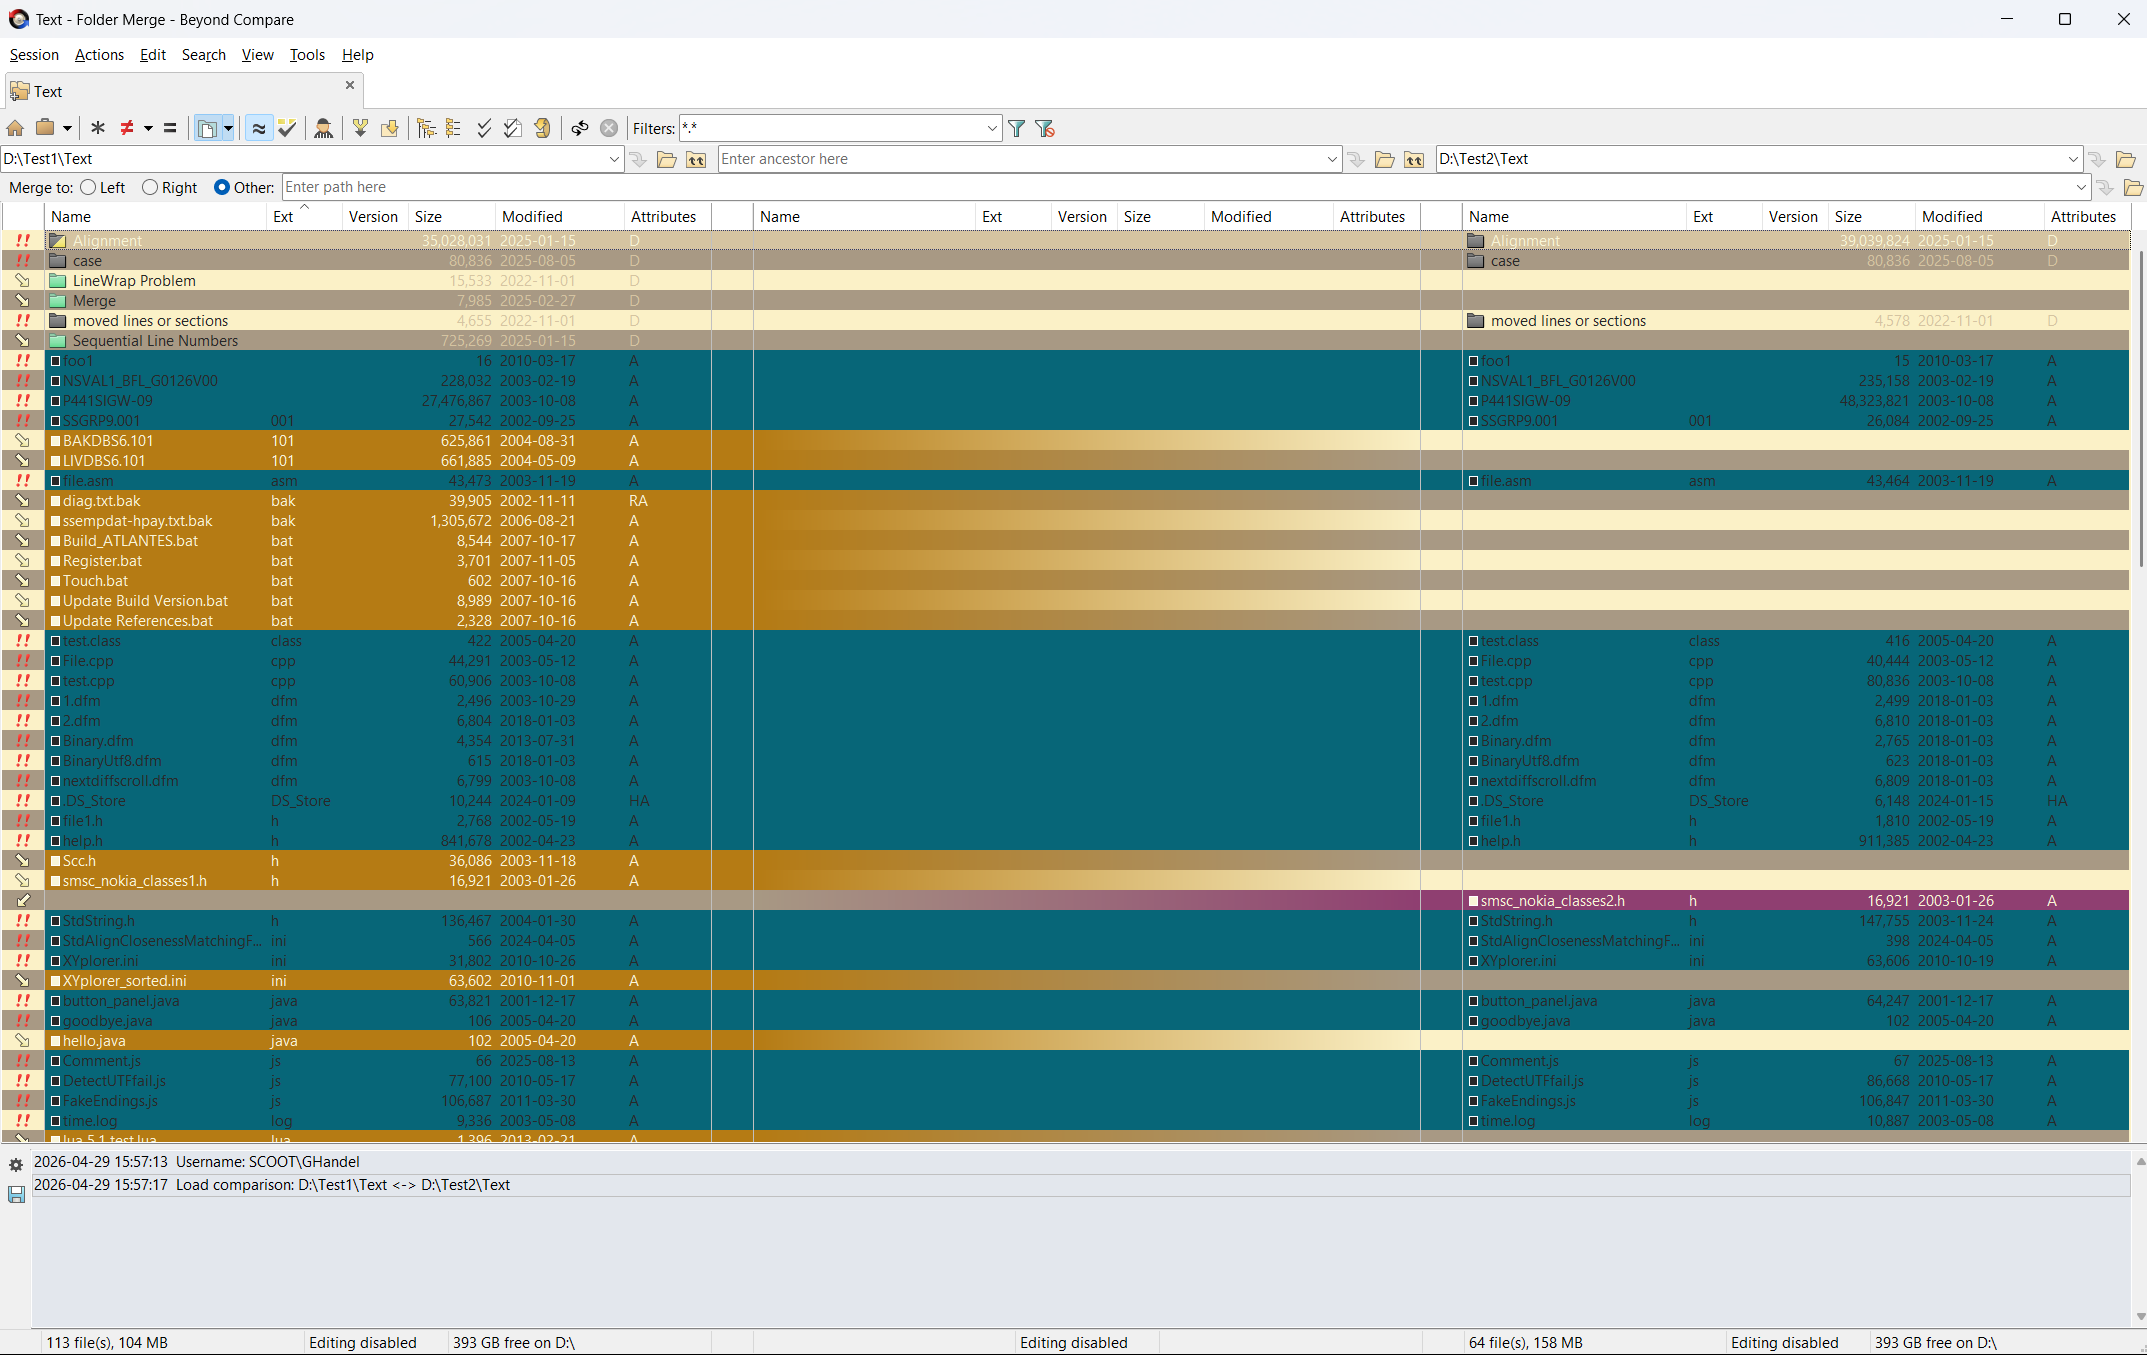Save the log via floppy icon

pyautogui.click(x=16, y=1194)
